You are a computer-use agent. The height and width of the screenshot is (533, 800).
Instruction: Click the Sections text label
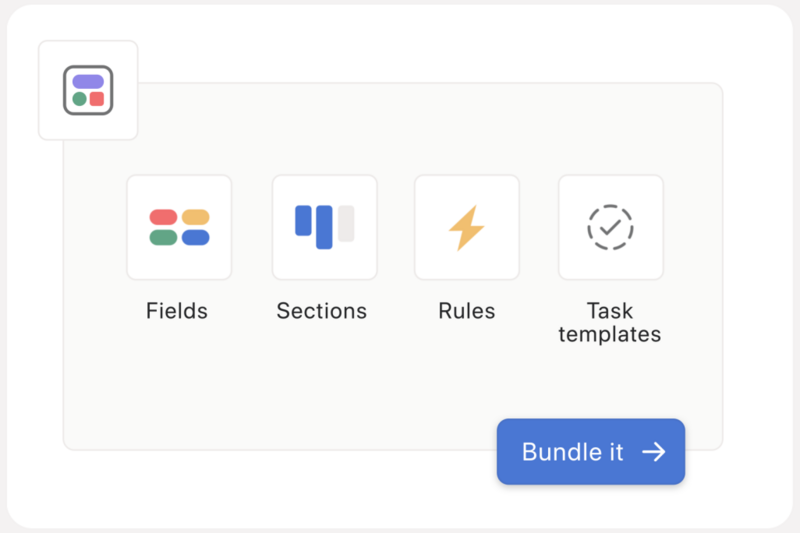pyautogui.click(x=321, y=311)
